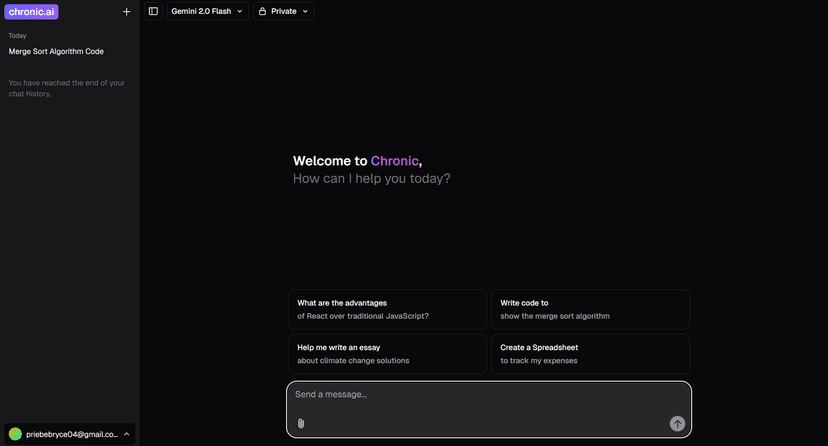Open the Merge Sort Algorithm Code chat
Image resolution: width=828 pixels, height=446 pixels.
56,51
